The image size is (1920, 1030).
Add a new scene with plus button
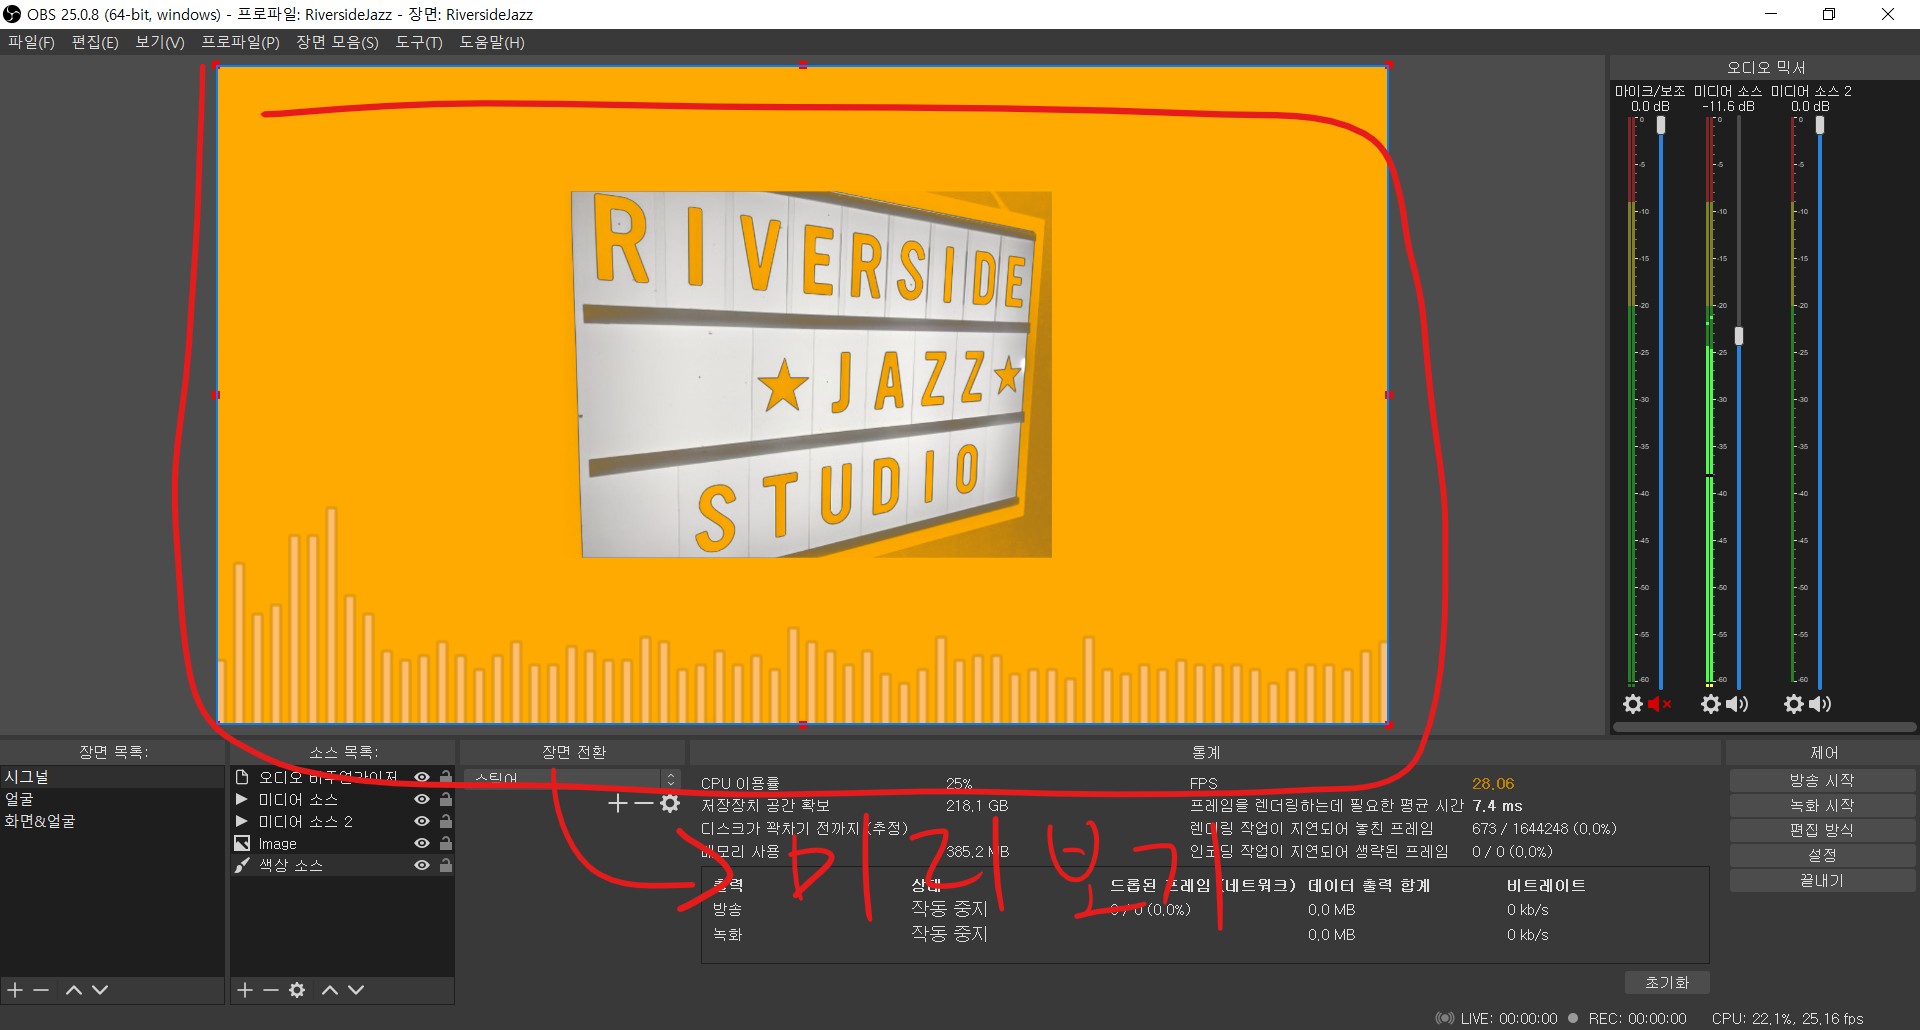pyautogui.click(x=15, y=990)
